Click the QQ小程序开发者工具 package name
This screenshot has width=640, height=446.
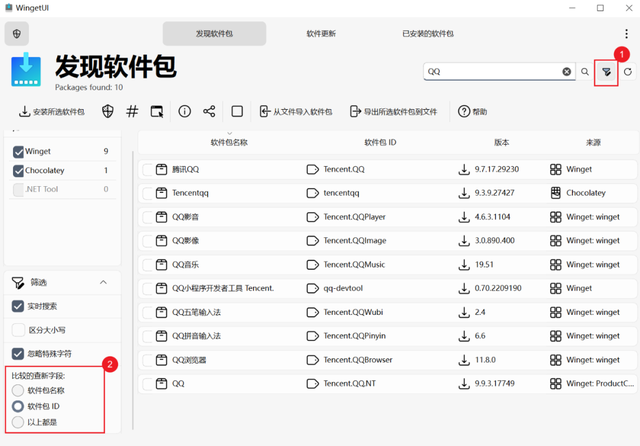[223, 288]
